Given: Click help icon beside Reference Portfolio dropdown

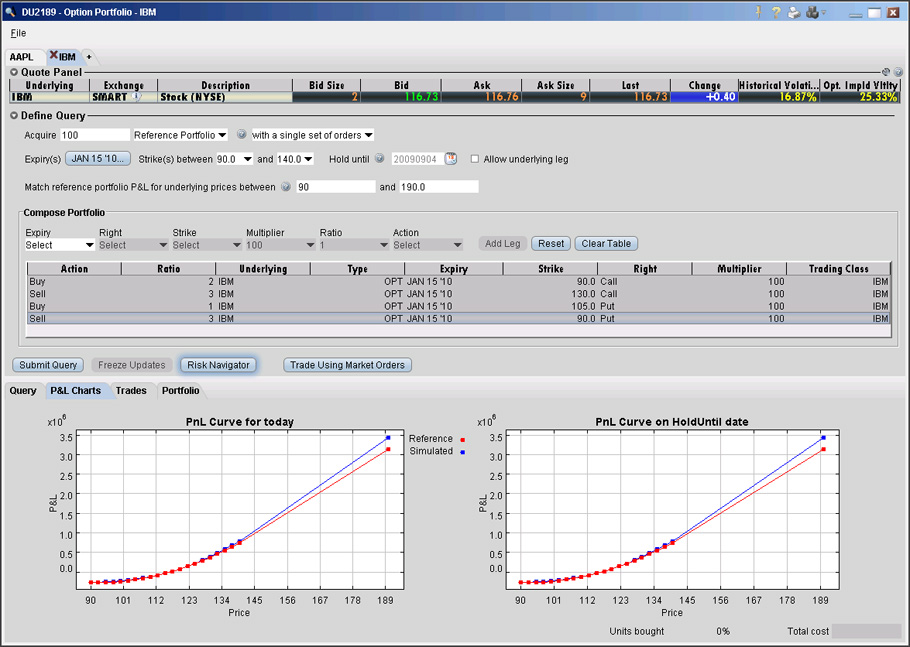Looking at the screenshot, I should coord(241,134).
